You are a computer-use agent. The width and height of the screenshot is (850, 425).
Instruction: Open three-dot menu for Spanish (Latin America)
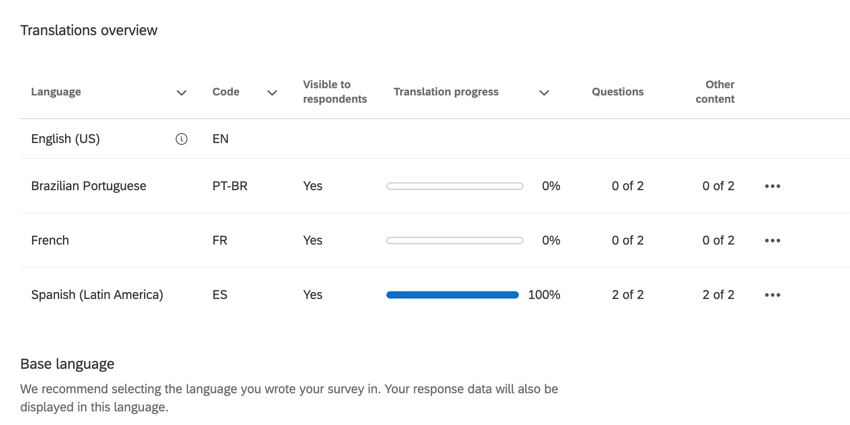(x=772, y=295)
